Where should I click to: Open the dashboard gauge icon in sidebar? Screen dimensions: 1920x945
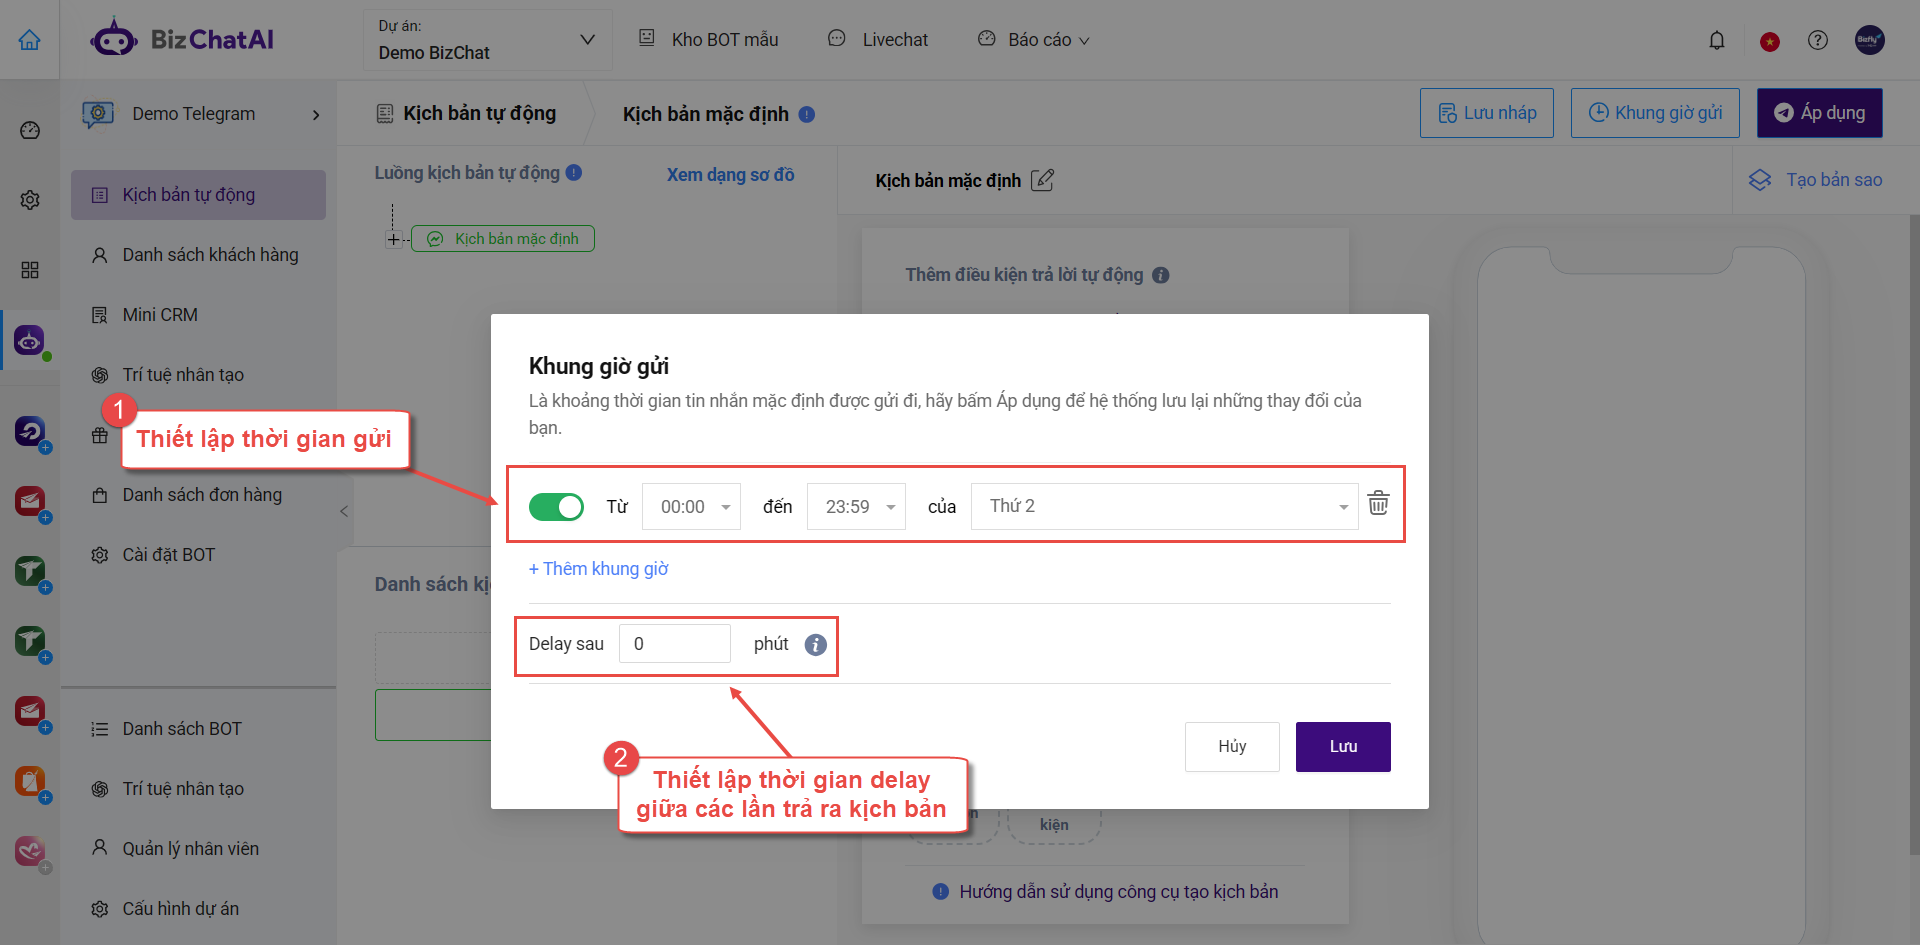(30, 130)
